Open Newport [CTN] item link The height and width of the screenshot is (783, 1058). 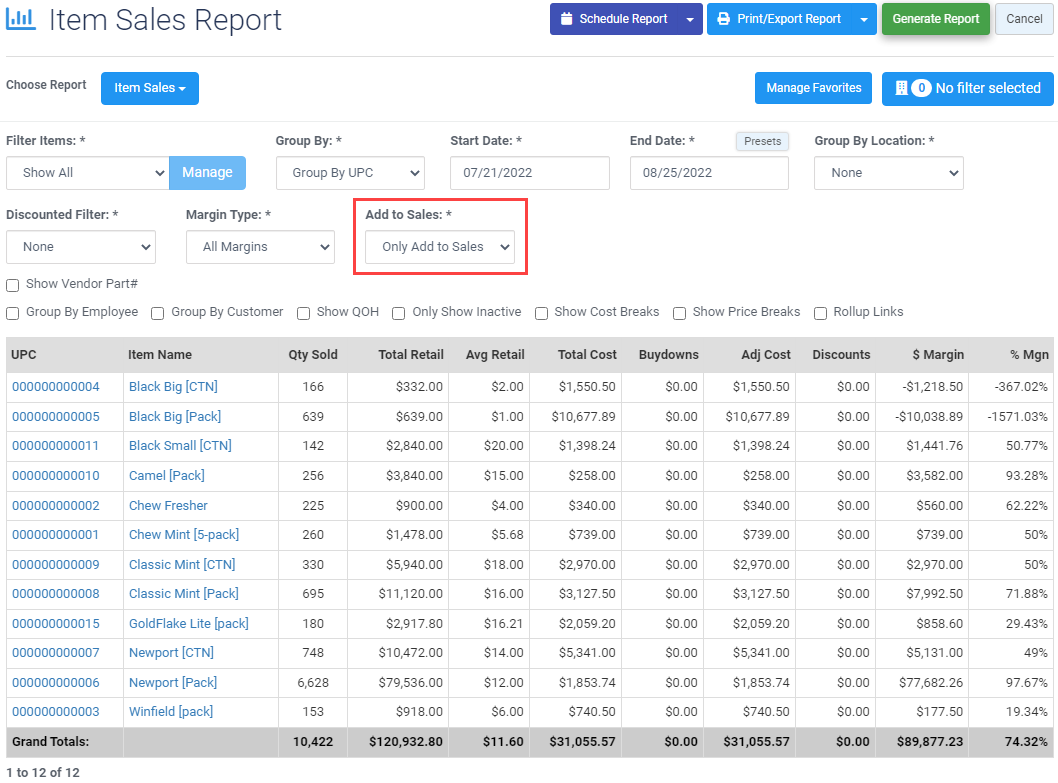(x=171, y=653)
